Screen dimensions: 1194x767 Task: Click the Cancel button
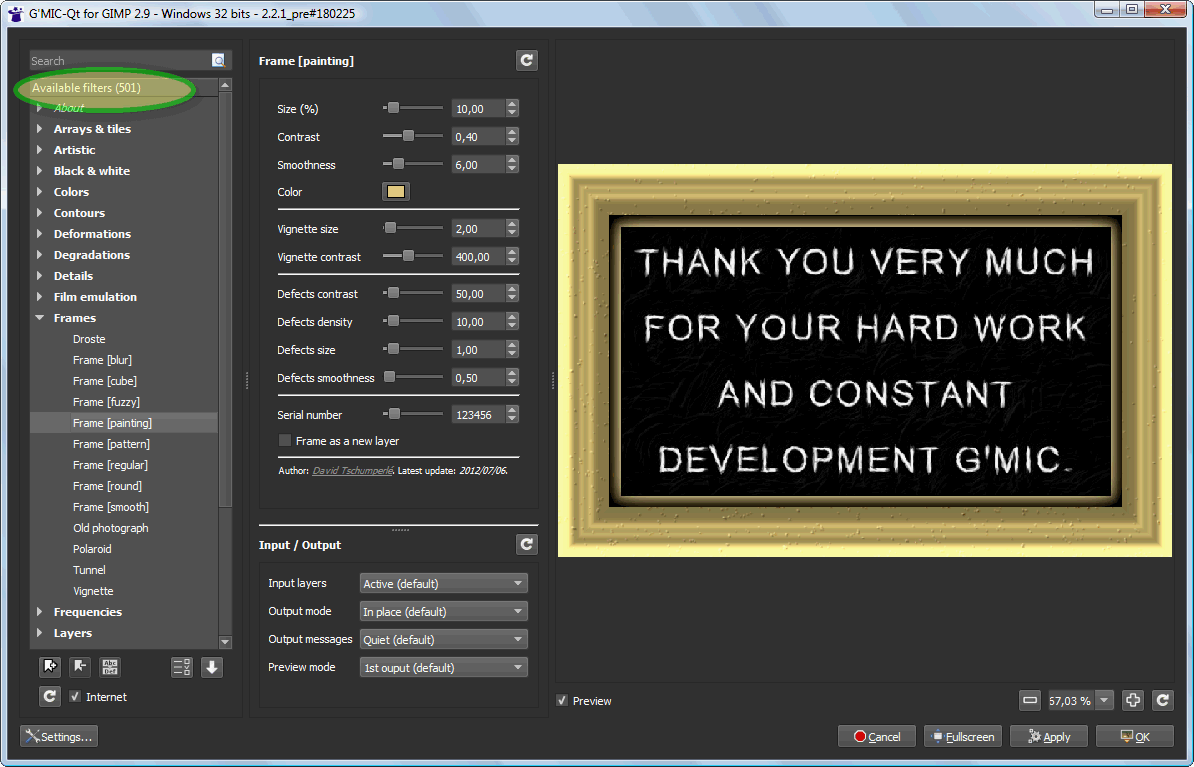pyautogui.click(x=877, y=737)
